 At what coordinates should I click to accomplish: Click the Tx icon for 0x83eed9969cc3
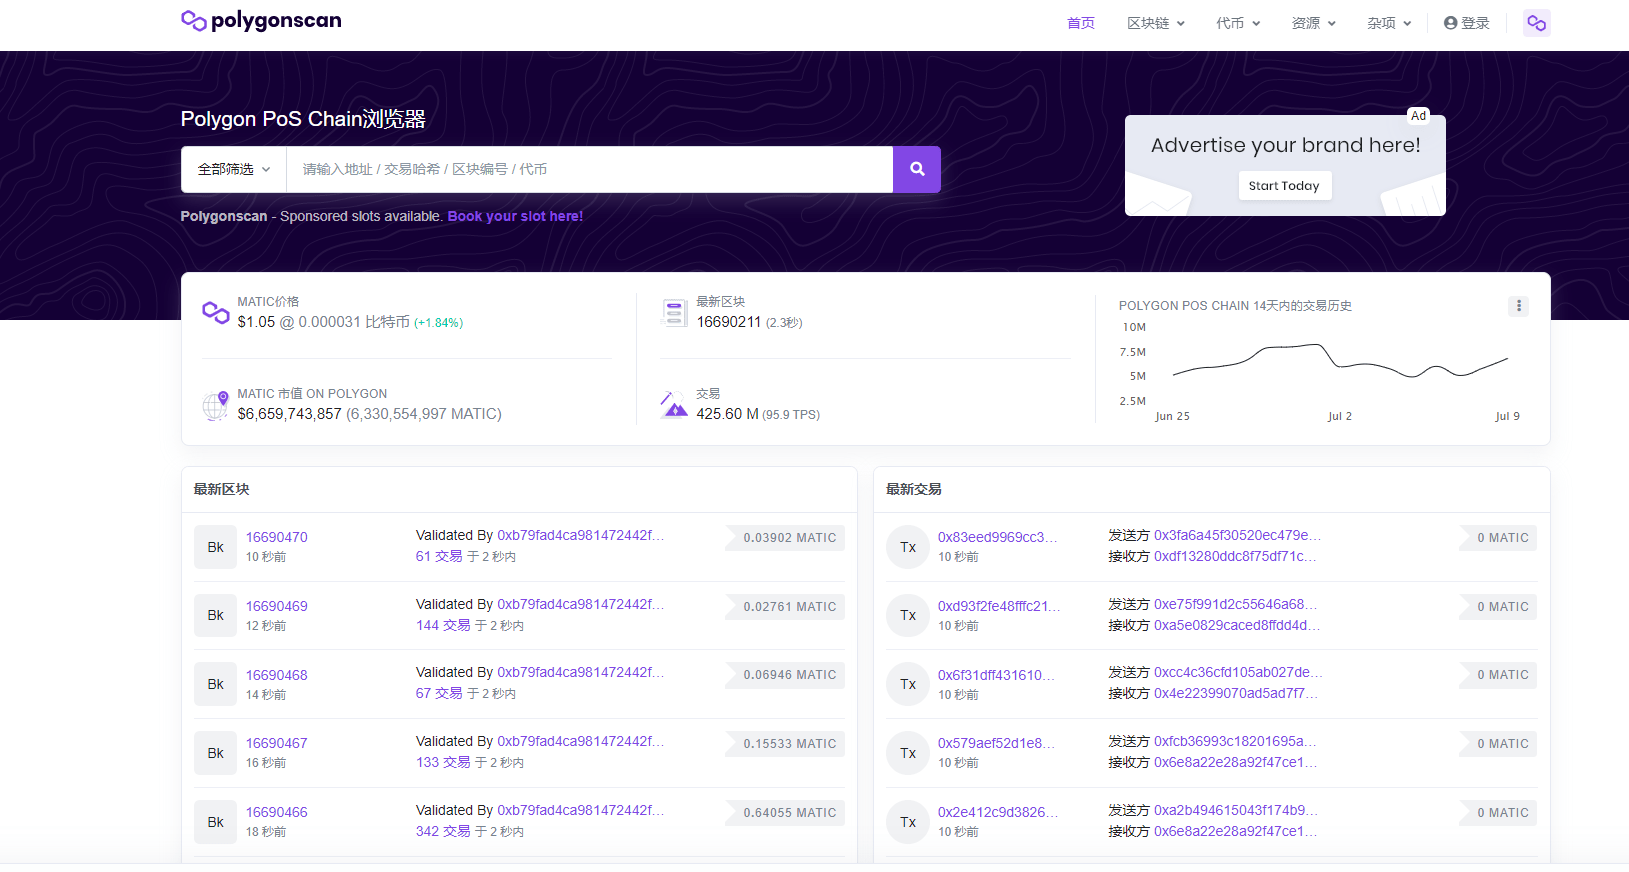click(x=908, y=547)
